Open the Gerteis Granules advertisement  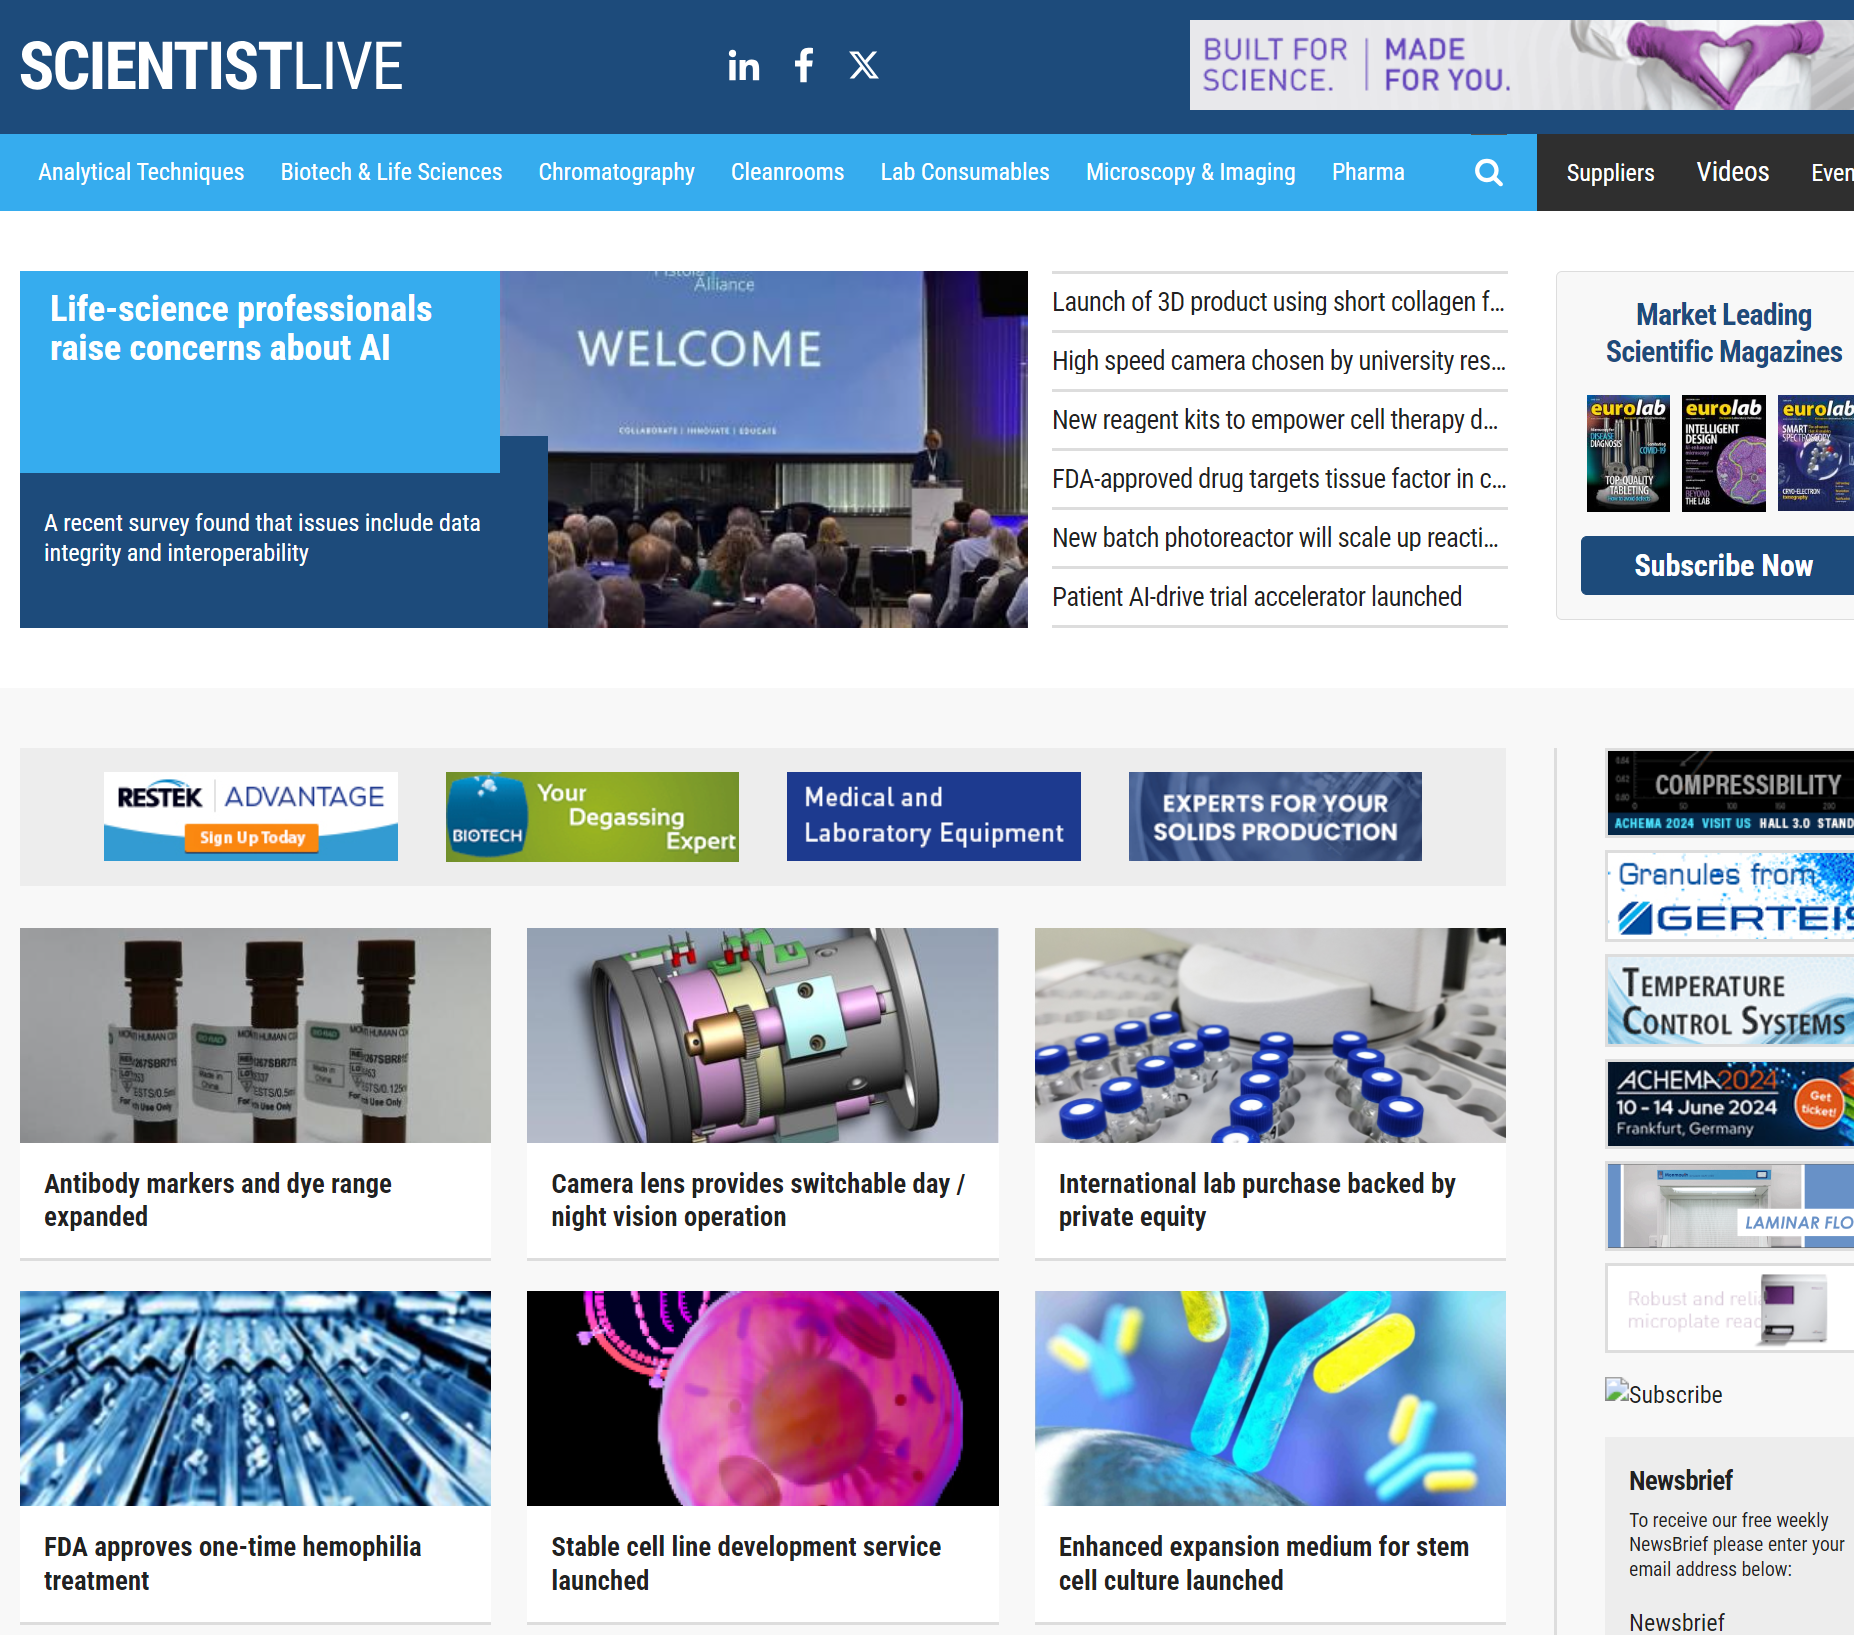(x=1729, y=896)
